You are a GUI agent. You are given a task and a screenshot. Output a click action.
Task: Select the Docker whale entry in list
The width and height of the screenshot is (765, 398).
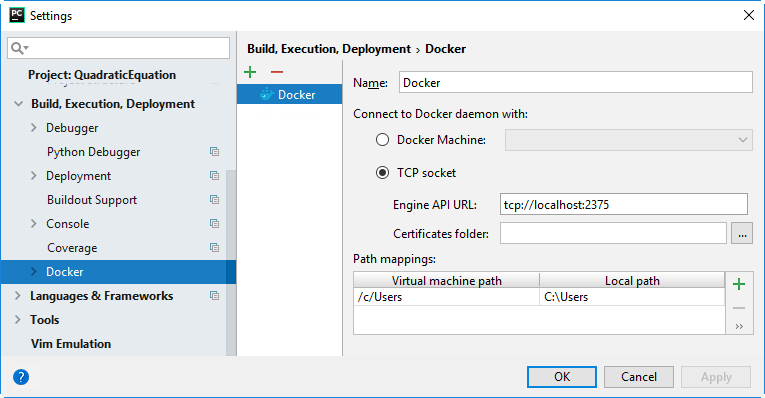289,94
